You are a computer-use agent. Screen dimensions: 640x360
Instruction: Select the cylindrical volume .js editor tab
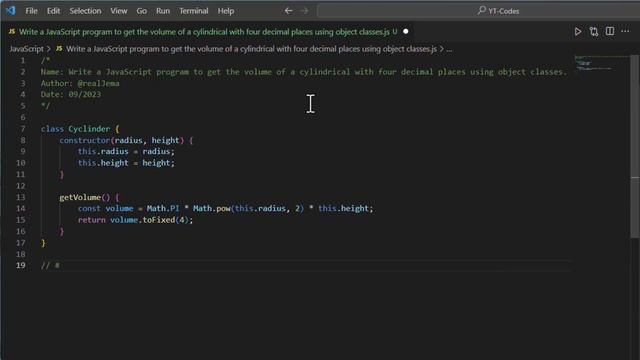tap(208, 31)
